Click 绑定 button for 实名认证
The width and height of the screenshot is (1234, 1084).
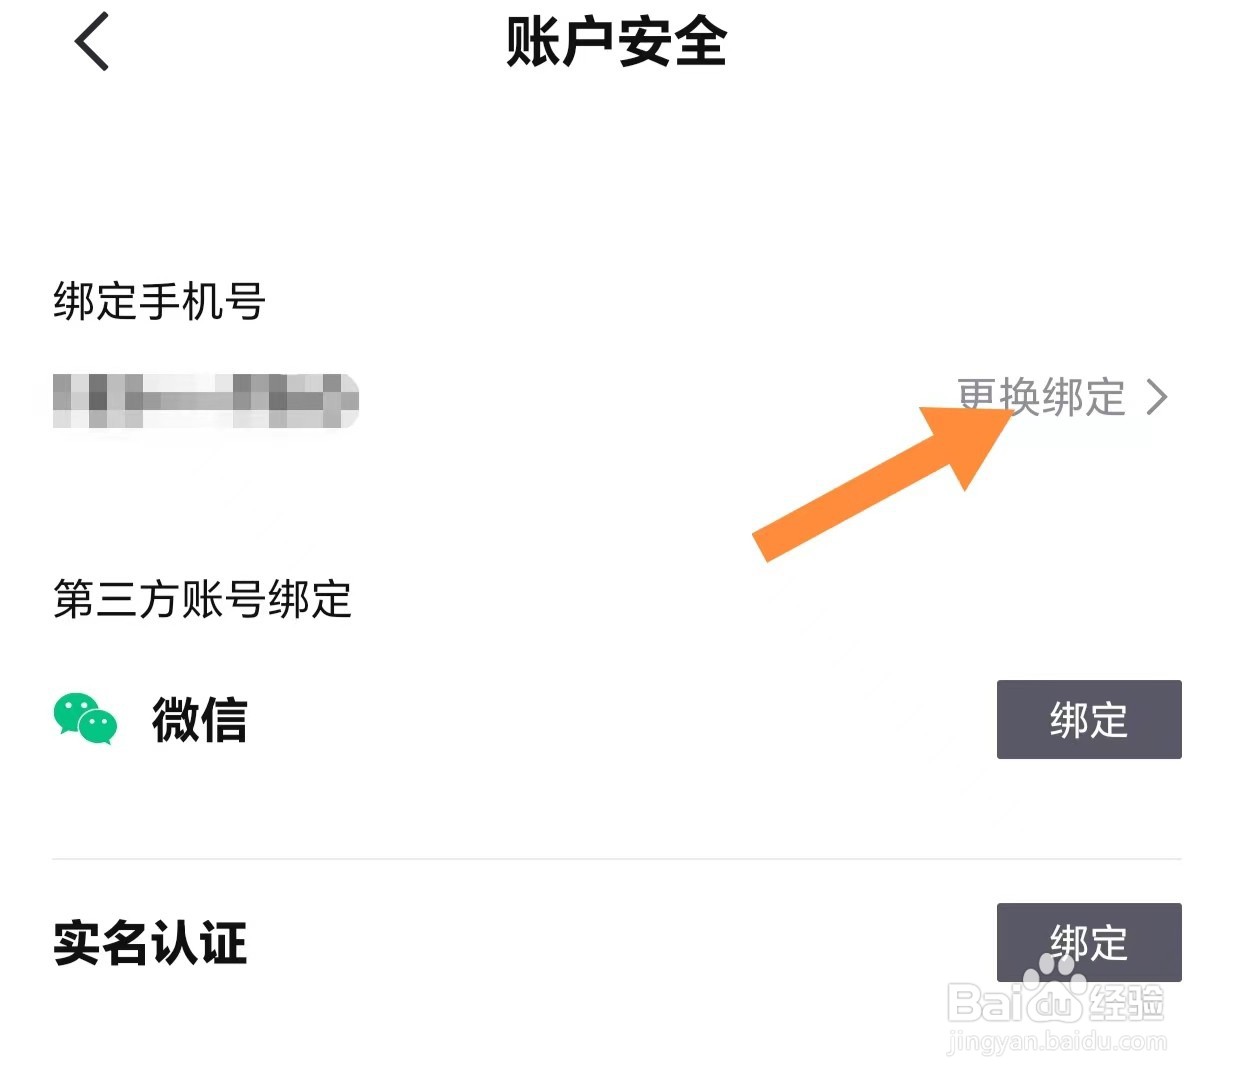(x=1089, y=942)
